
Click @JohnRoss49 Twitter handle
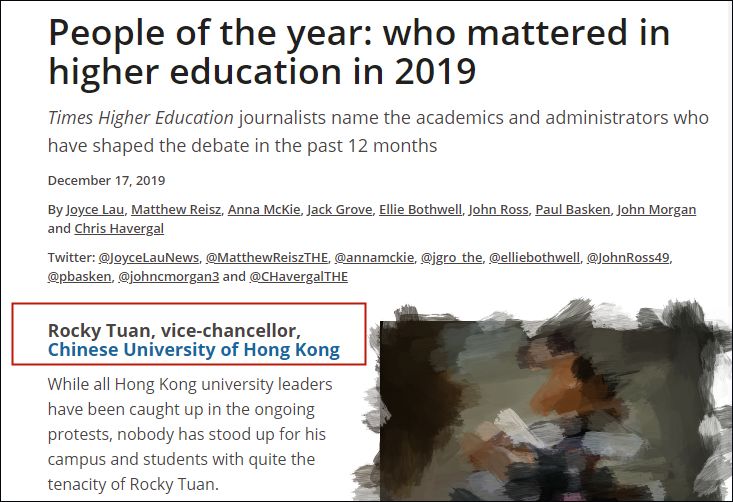click(628, 258)
